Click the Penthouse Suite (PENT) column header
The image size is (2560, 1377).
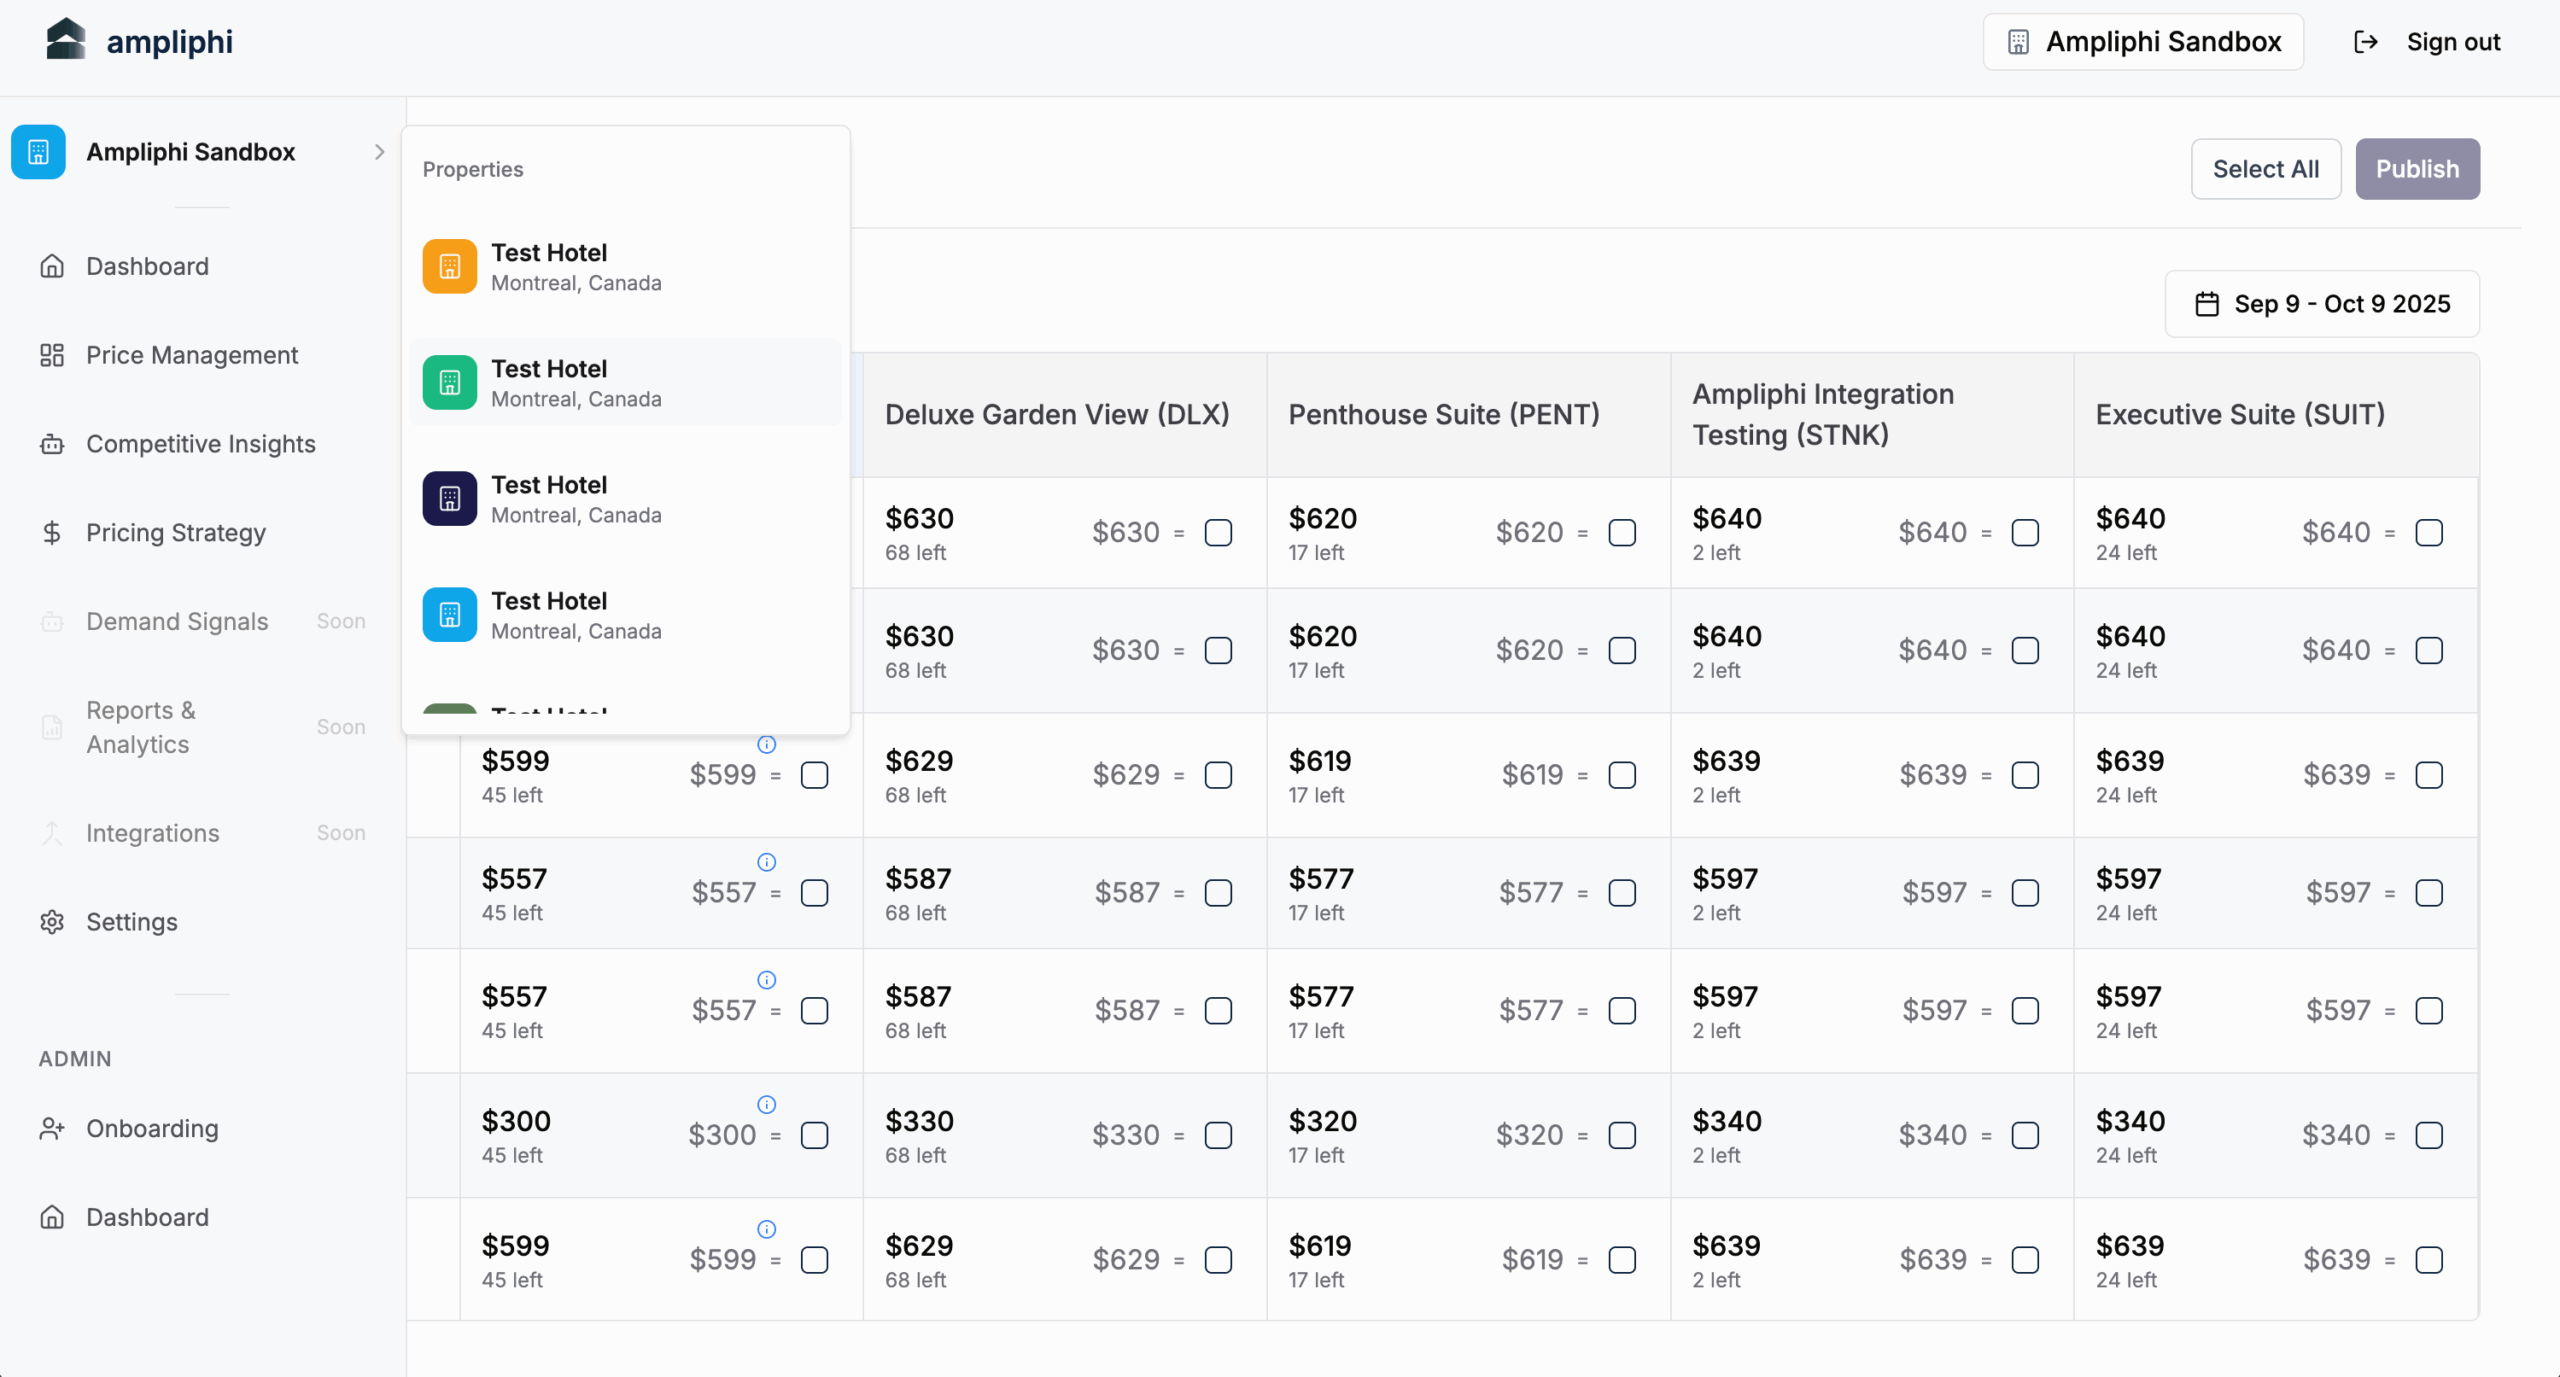click(1468, 415)
